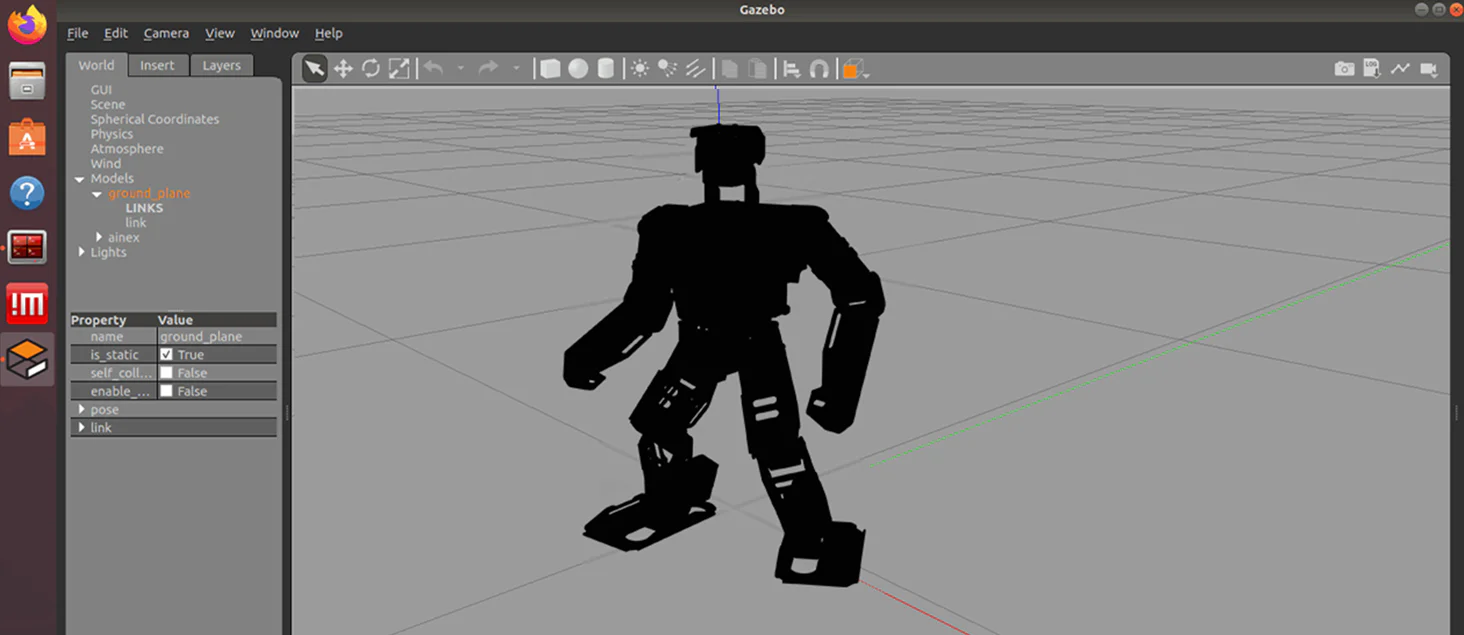Select the Rotate mode tool

pos(371,68)
